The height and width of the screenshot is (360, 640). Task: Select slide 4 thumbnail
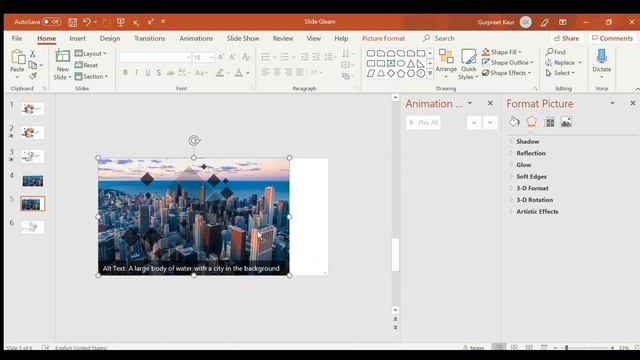(33, 180)
